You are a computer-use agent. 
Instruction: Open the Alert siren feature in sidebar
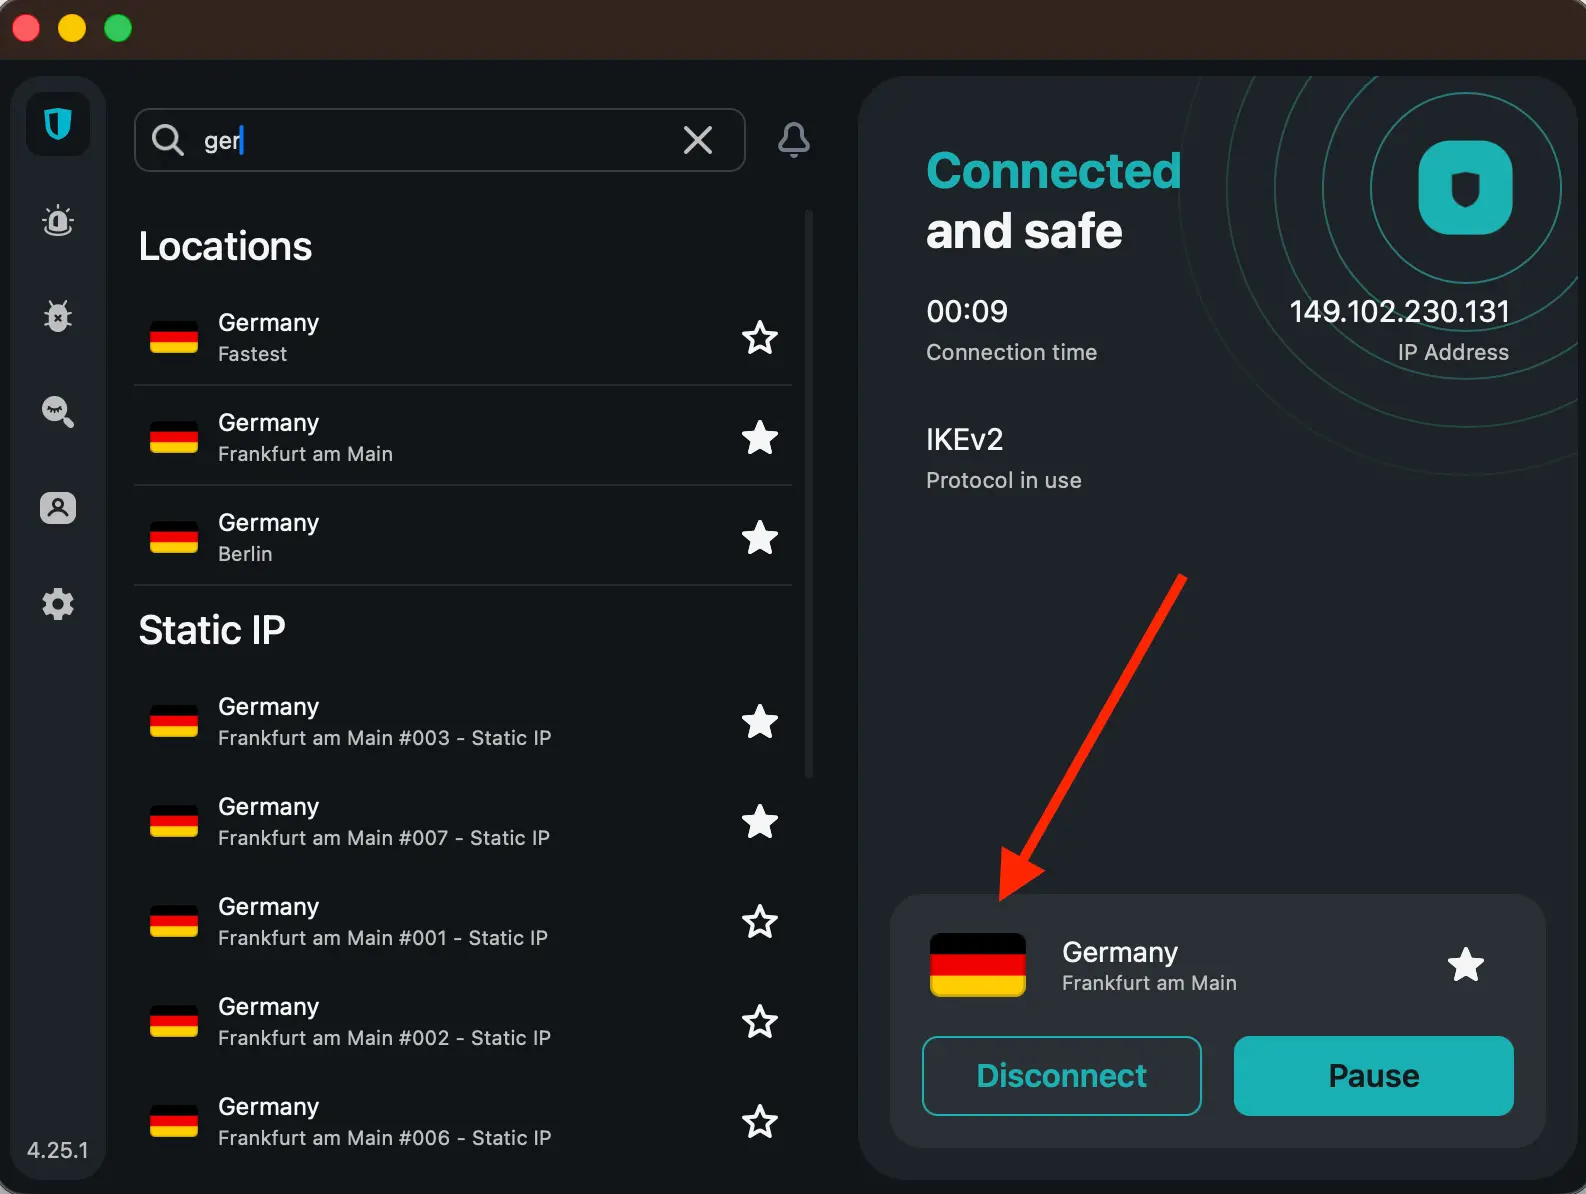pos(58,220)
